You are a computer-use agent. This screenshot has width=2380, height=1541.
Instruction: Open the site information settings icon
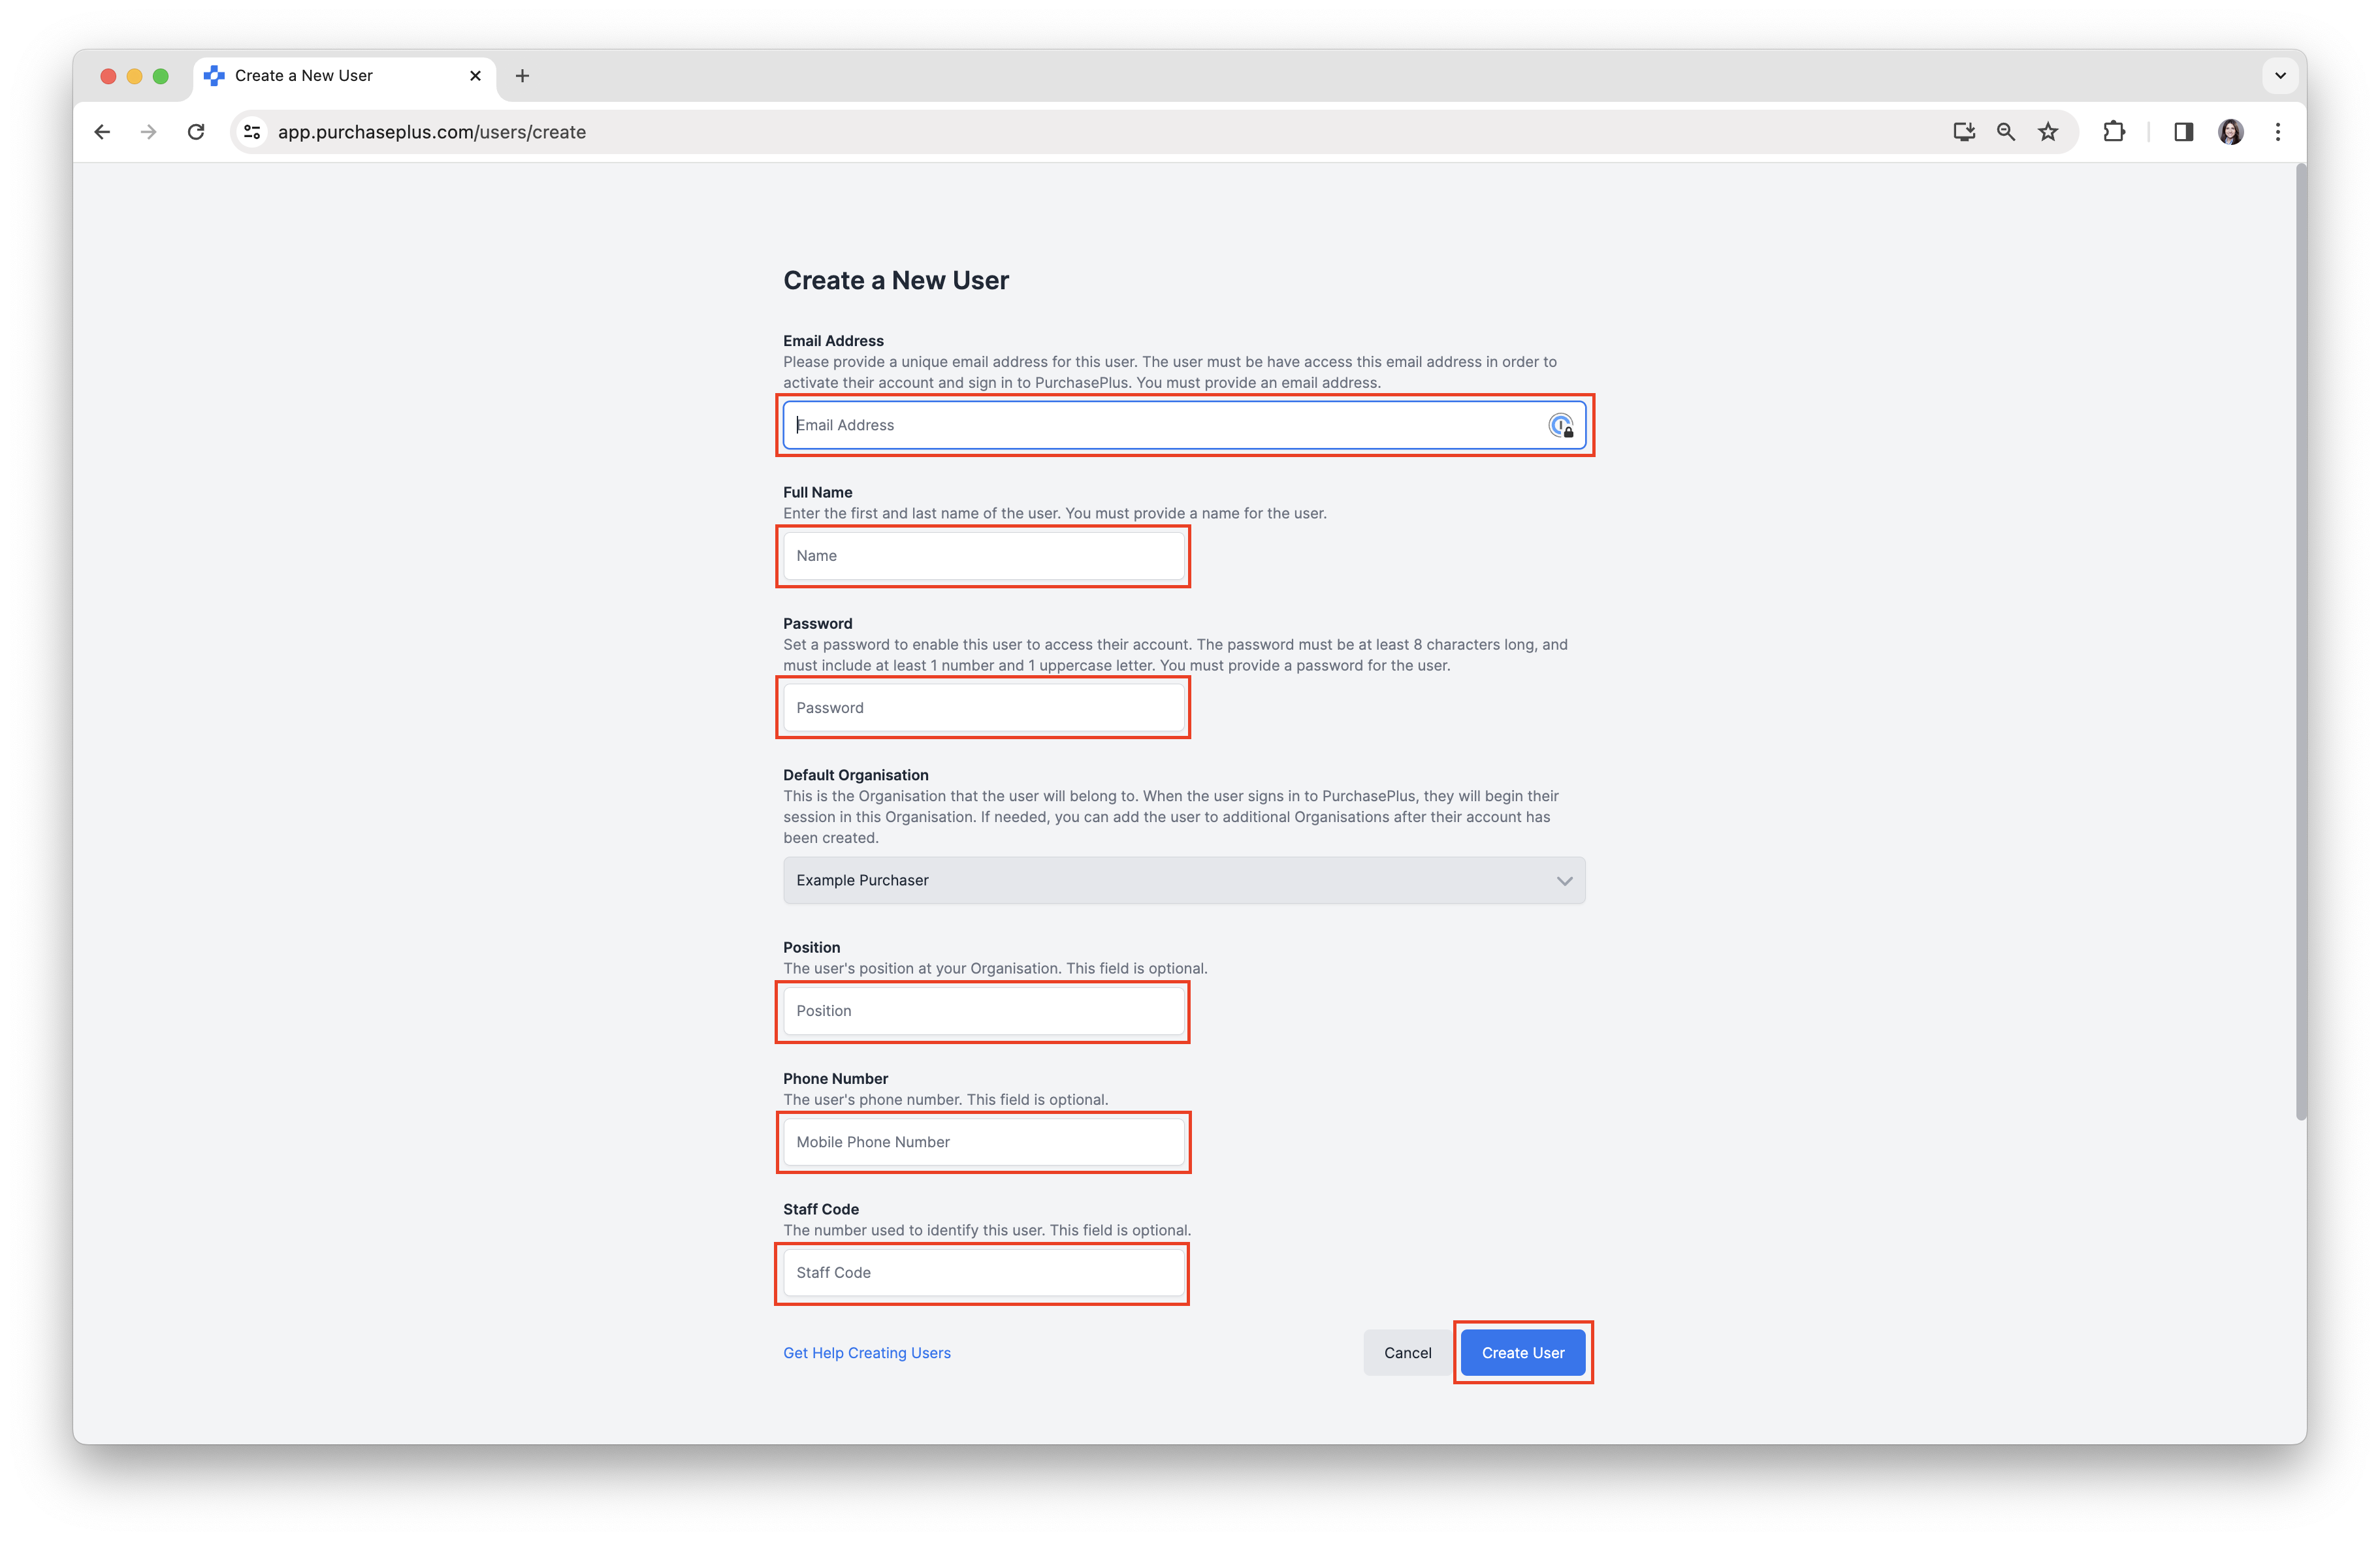pyautogui.click(x=251, y=131)
